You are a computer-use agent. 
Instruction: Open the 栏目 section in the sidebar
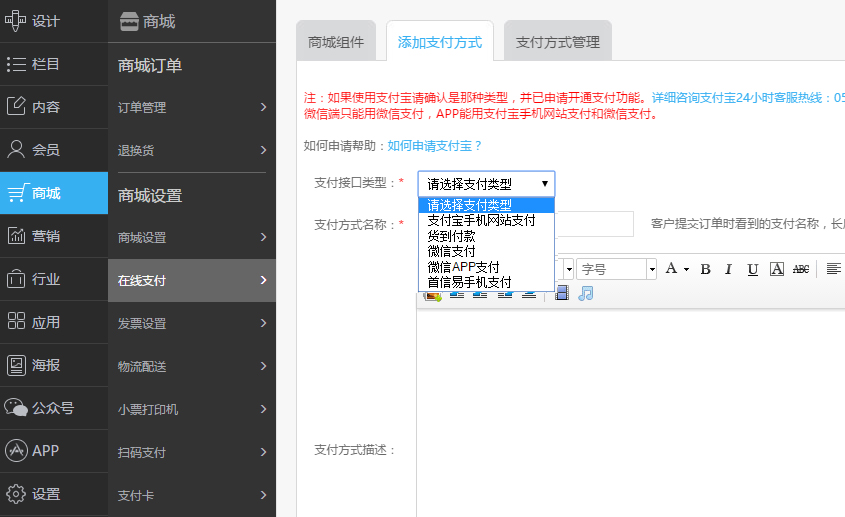tap(54, 64)
